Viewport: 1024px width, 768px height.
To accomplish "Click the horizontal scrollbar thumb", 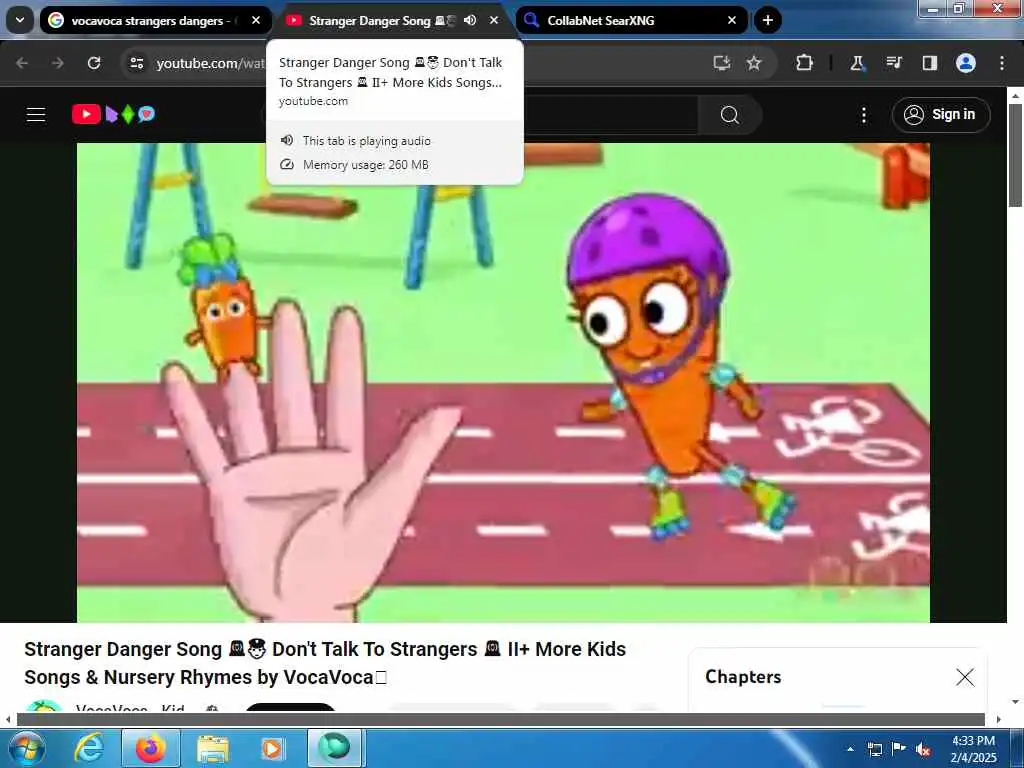I will 501,719.
